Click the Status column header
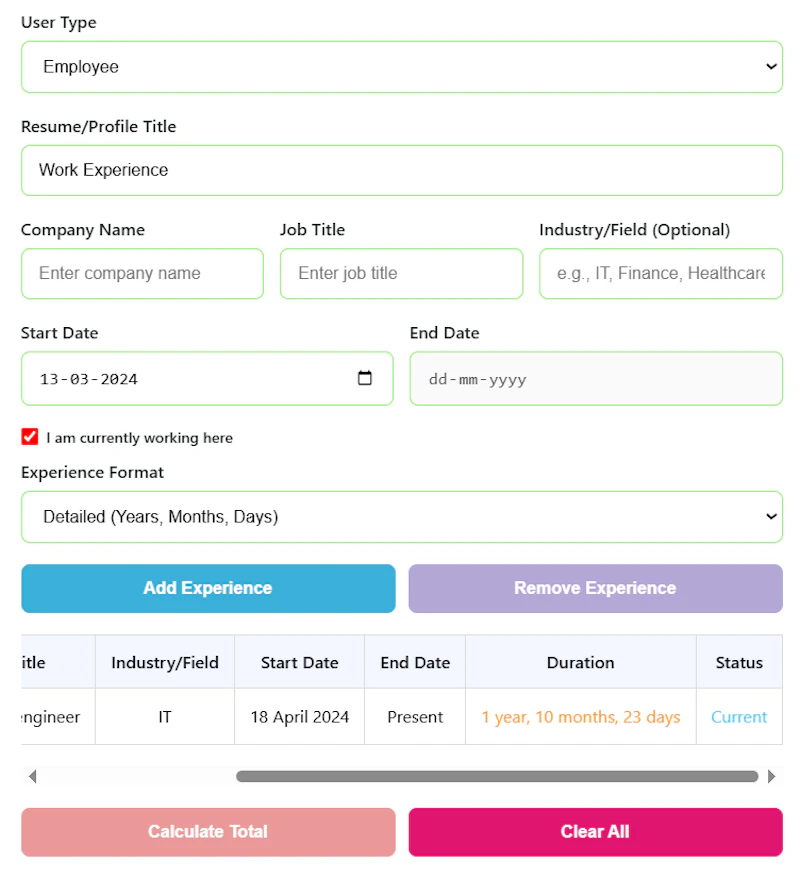This screenshot has width=800, height=878. tap(739, 662)
